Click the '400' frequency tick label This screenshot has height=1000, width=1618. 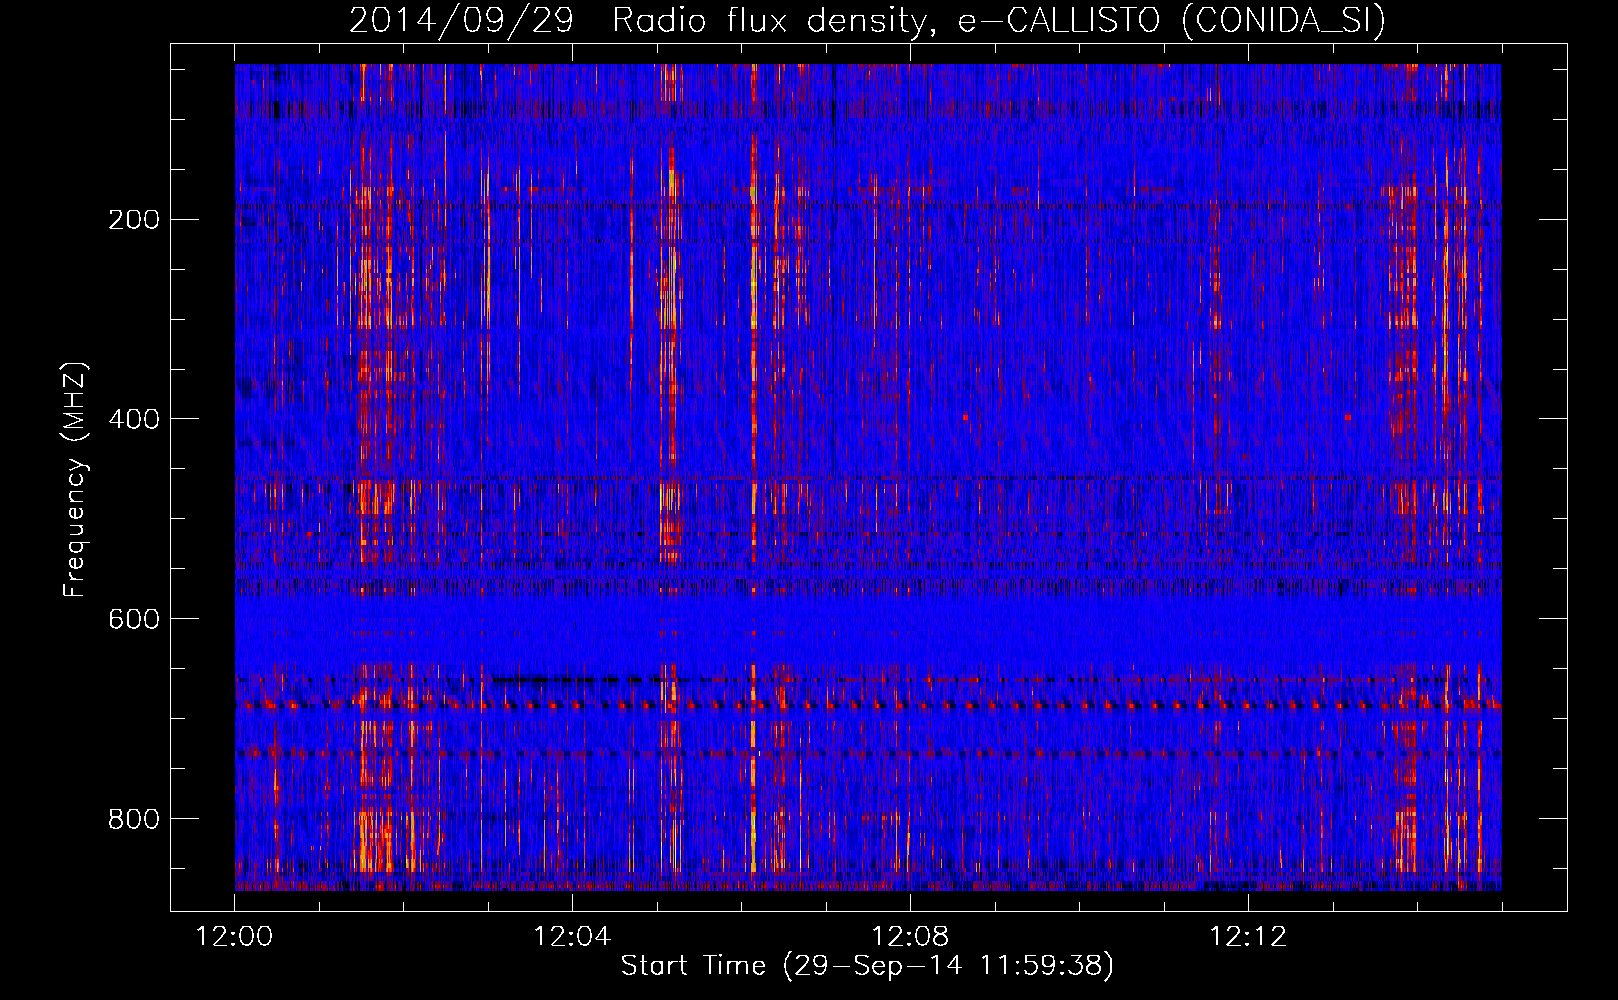click(134, 419)
